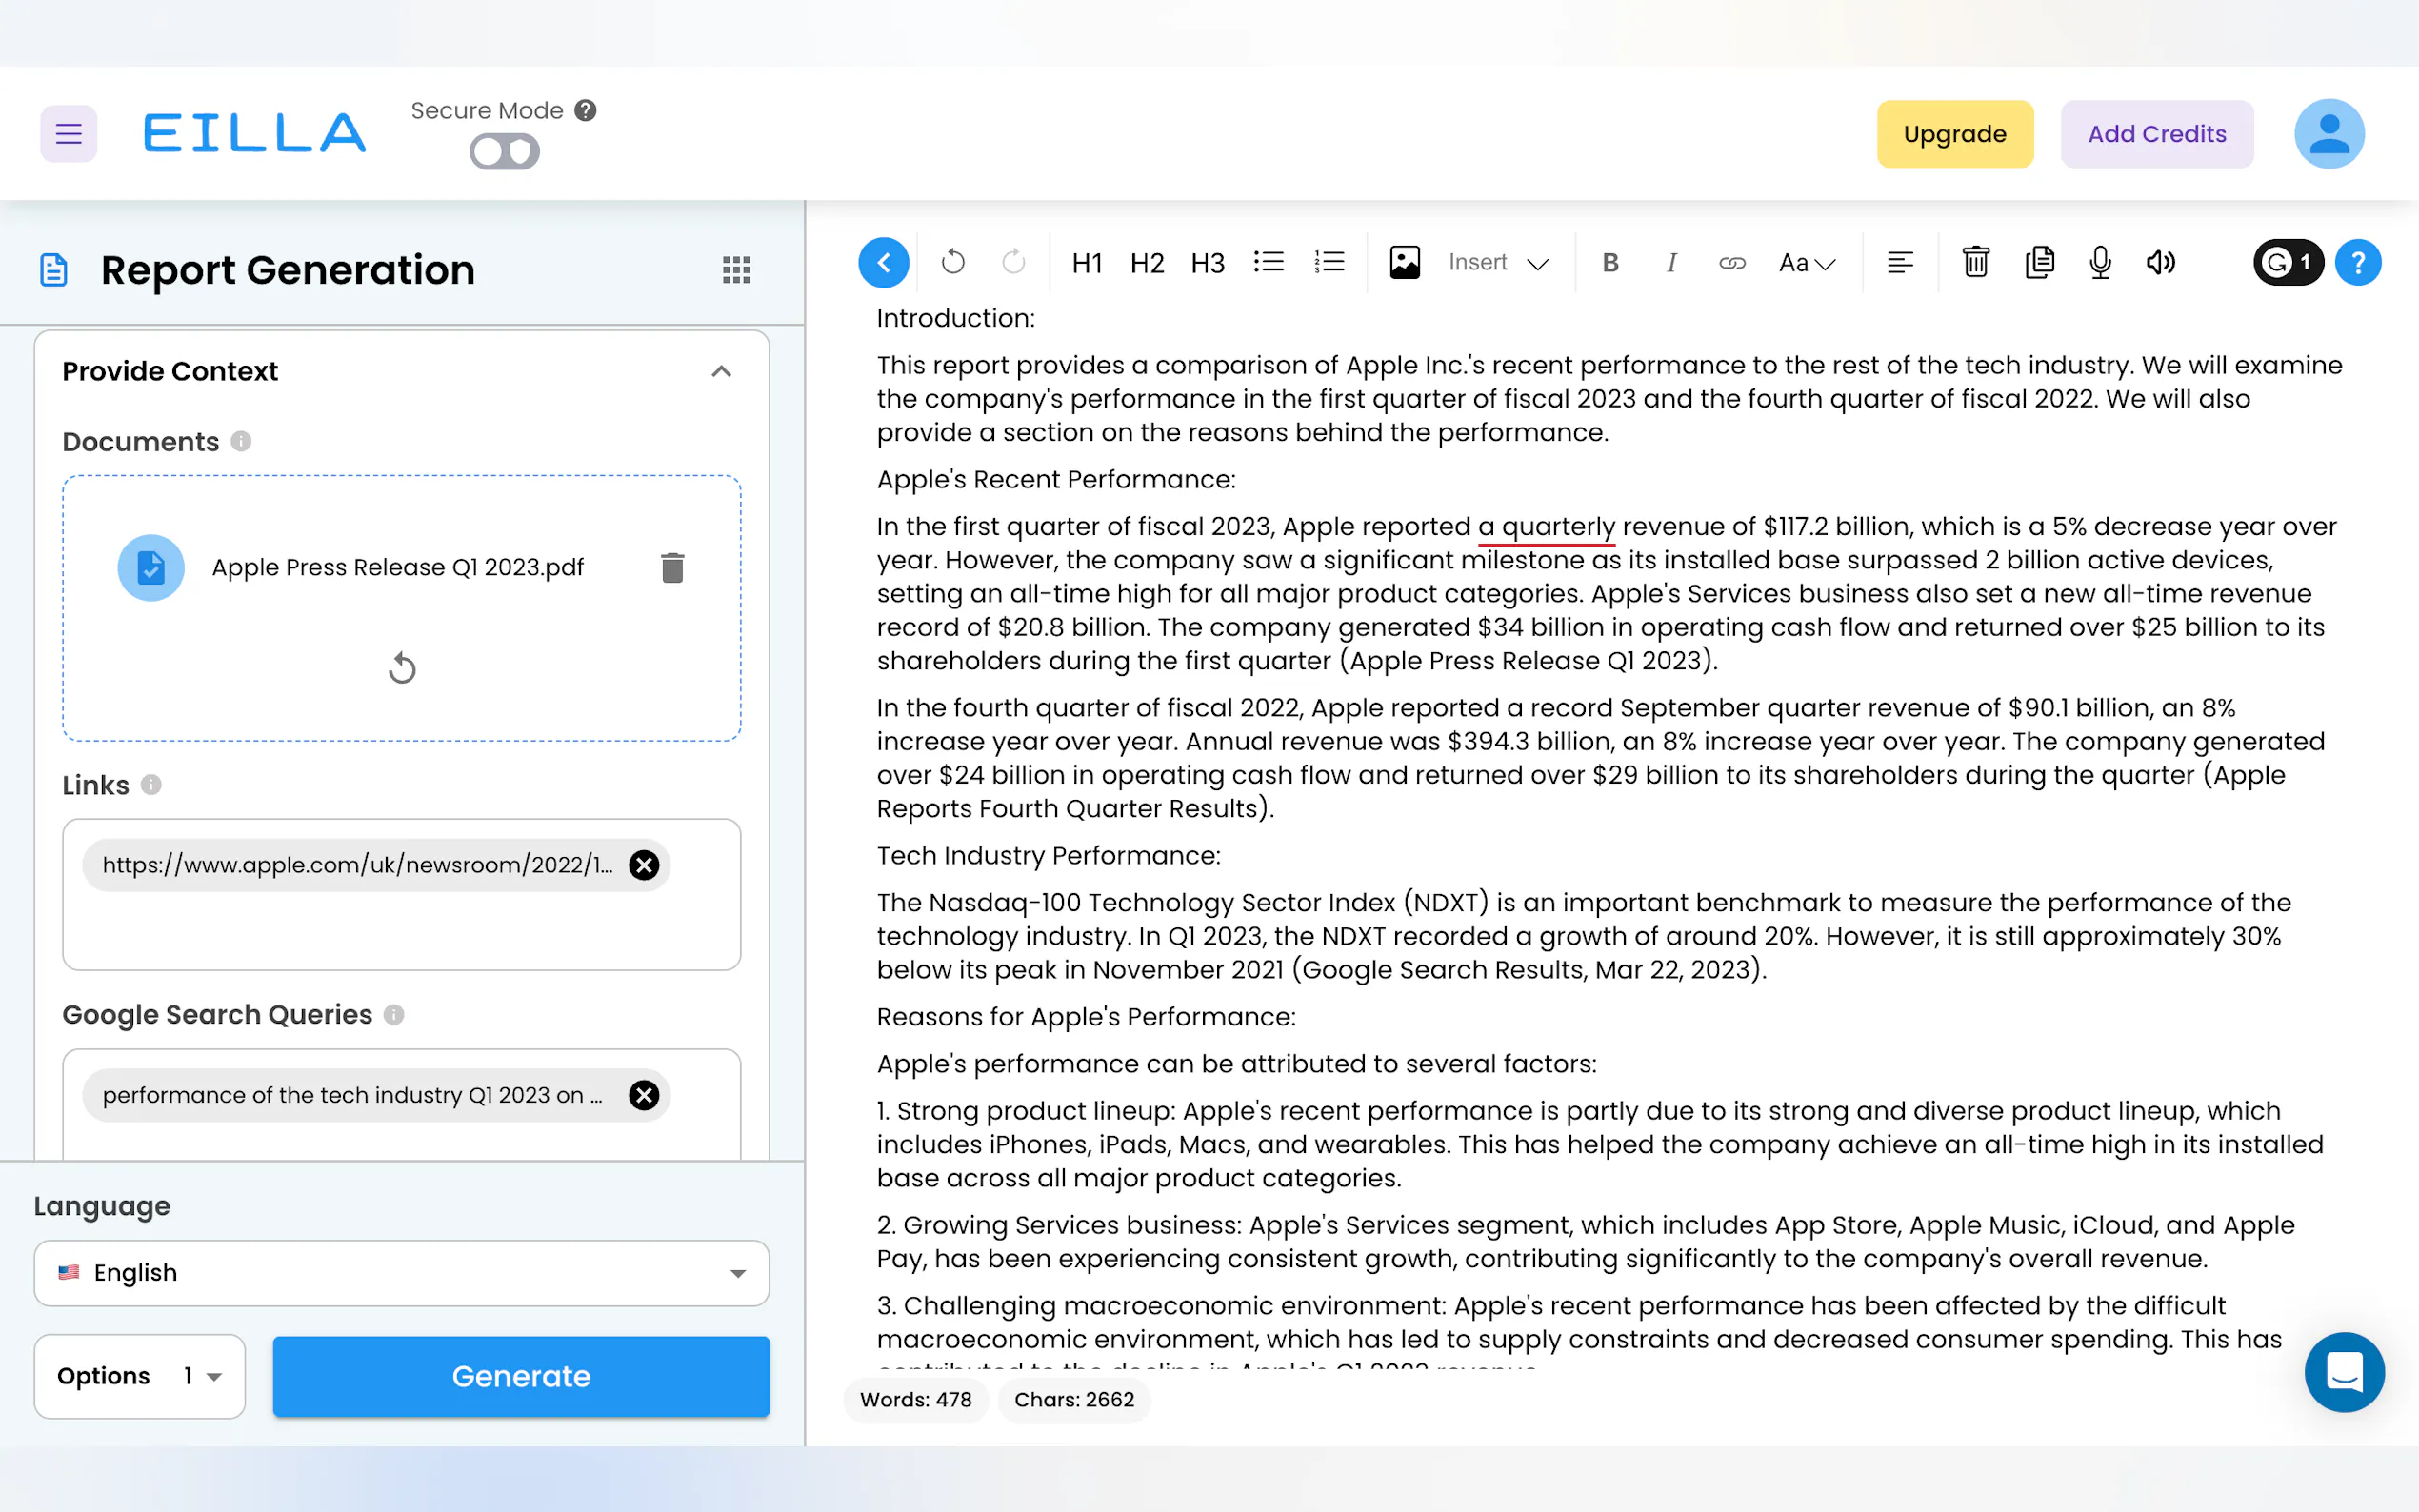Open the Insert dropdown menu

click(x=1497, y=263)
